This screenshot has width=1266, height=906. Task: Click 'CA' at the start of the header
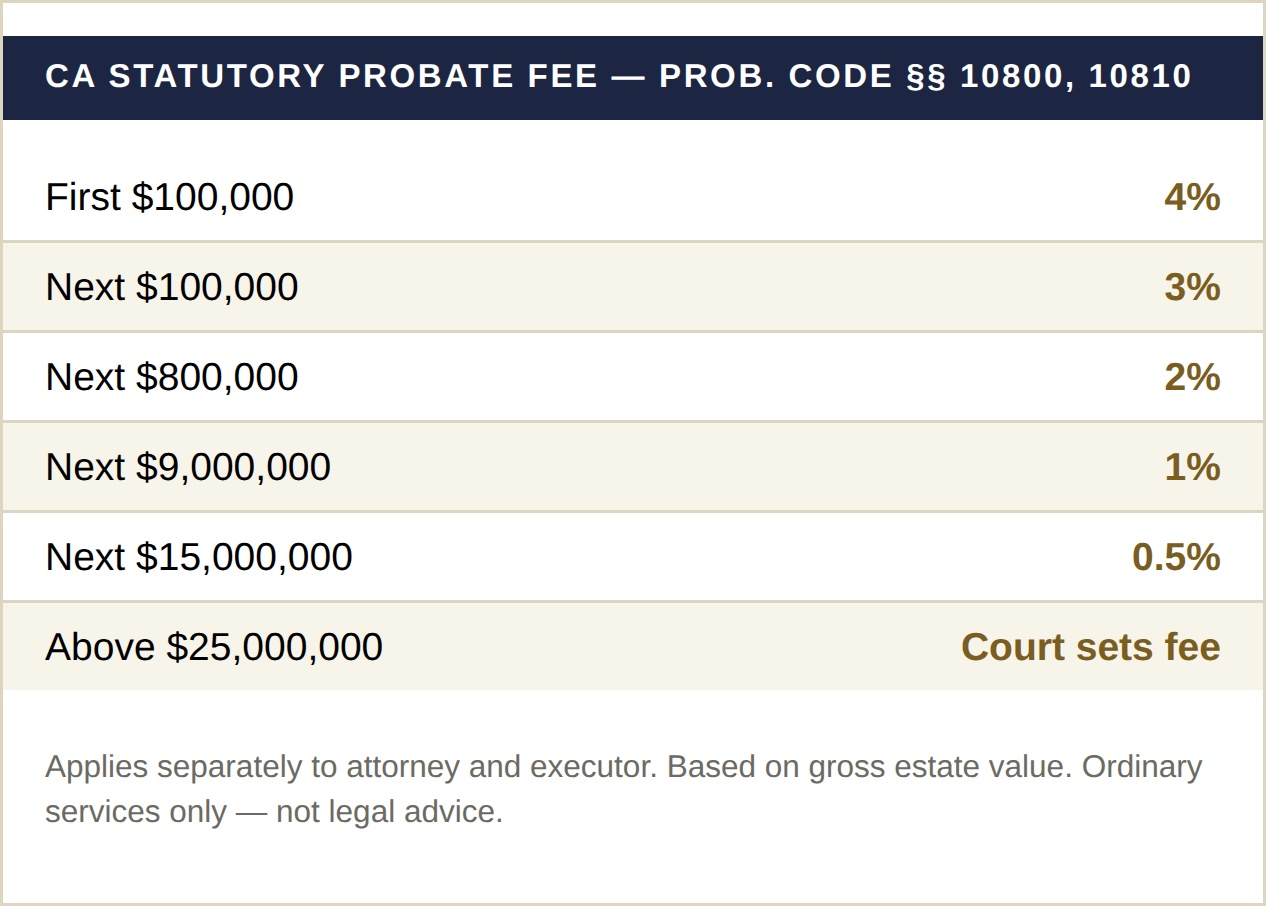pyautogui.click(x=71, y=77)
